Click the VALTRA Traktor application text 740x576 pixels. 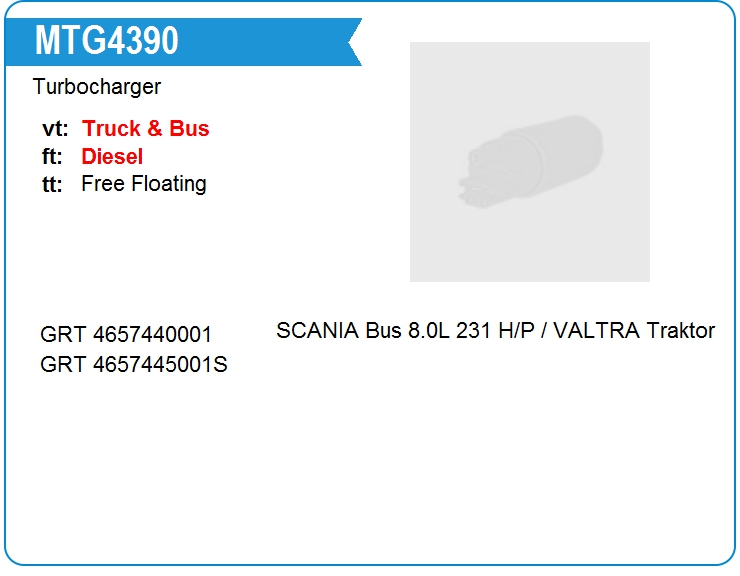click(x=634, y=330)
